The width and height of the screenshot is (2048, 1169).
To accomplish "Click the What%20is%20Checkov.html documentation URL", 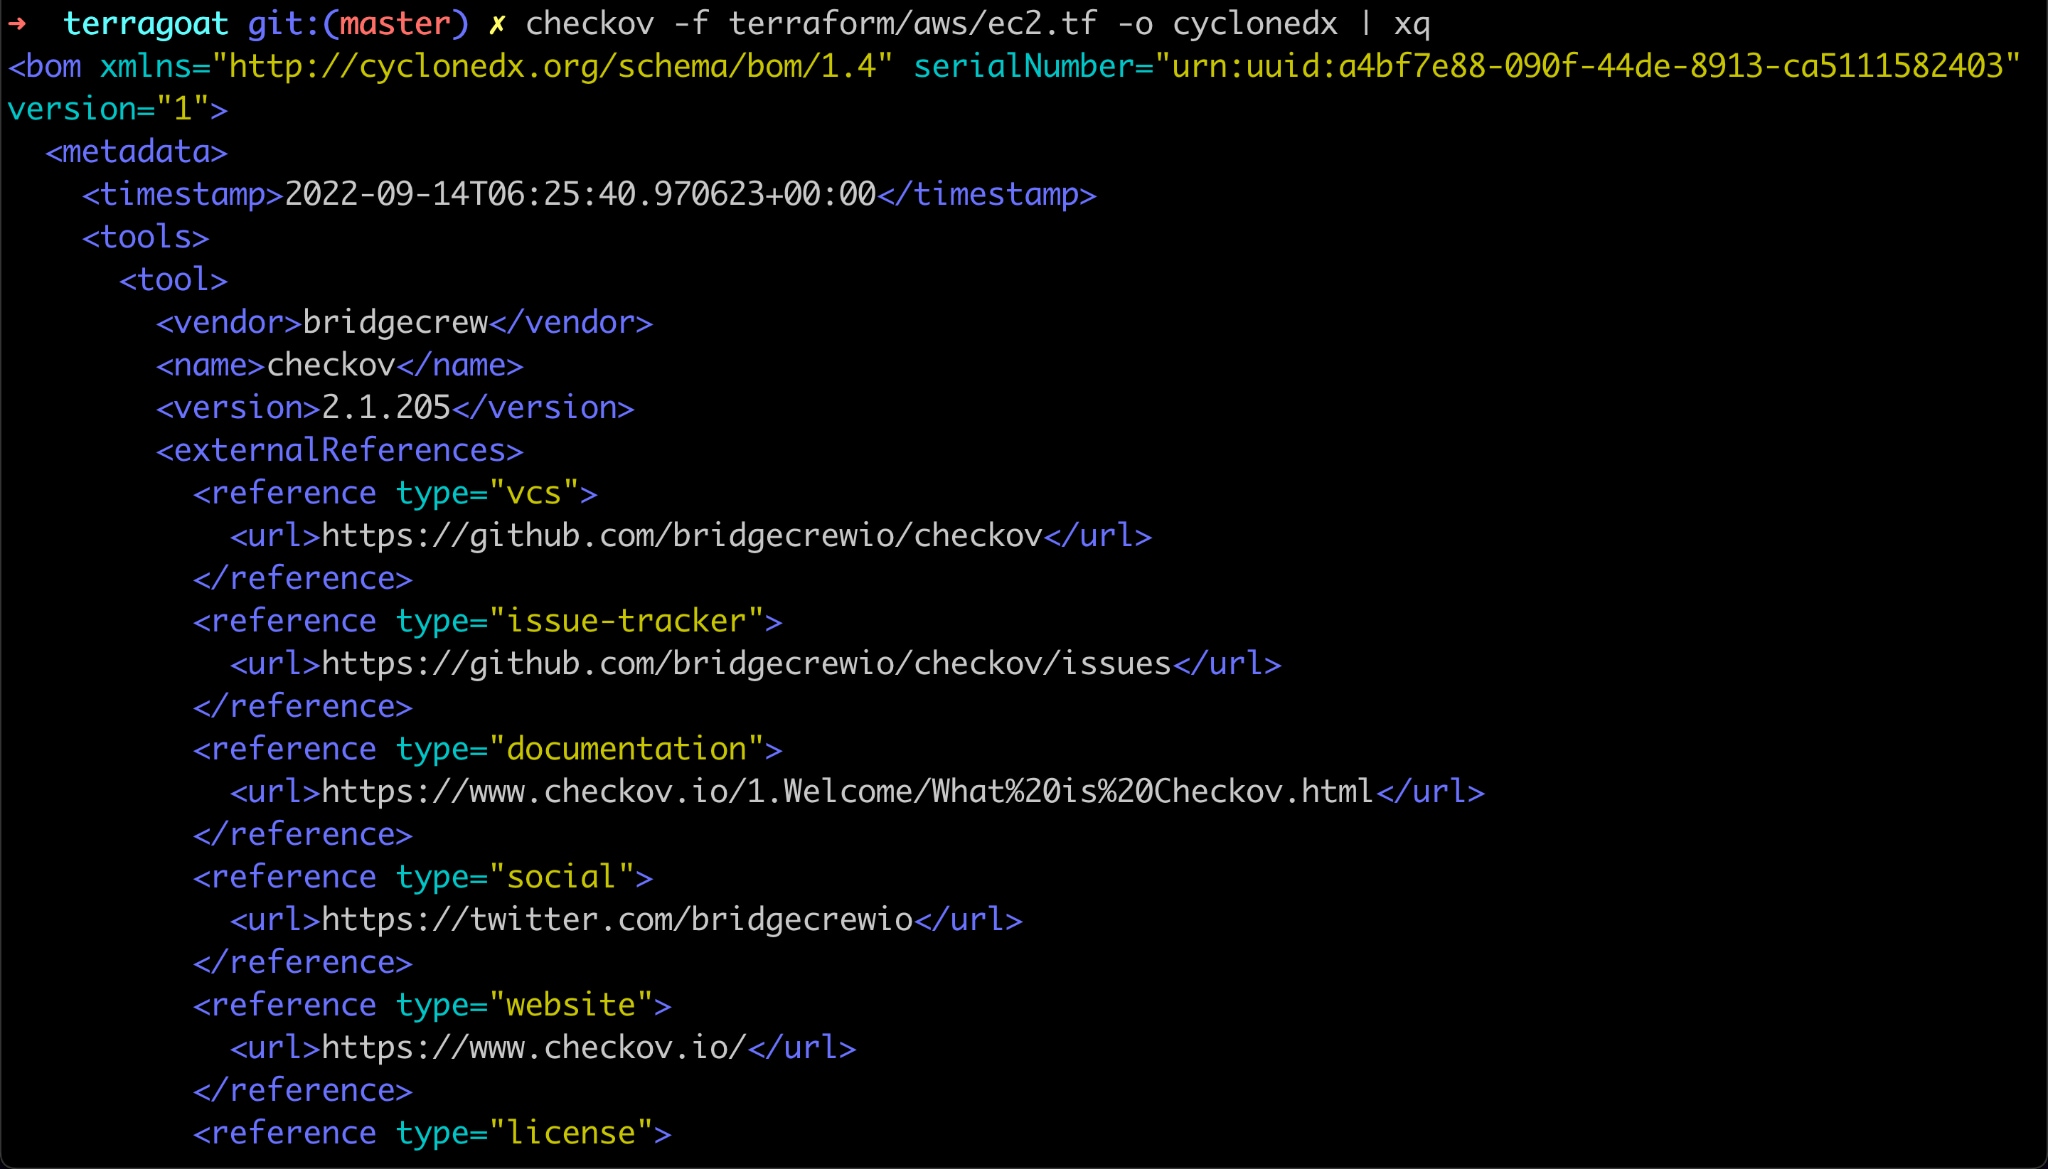I will pyautogui.click(x=848, y=791).
